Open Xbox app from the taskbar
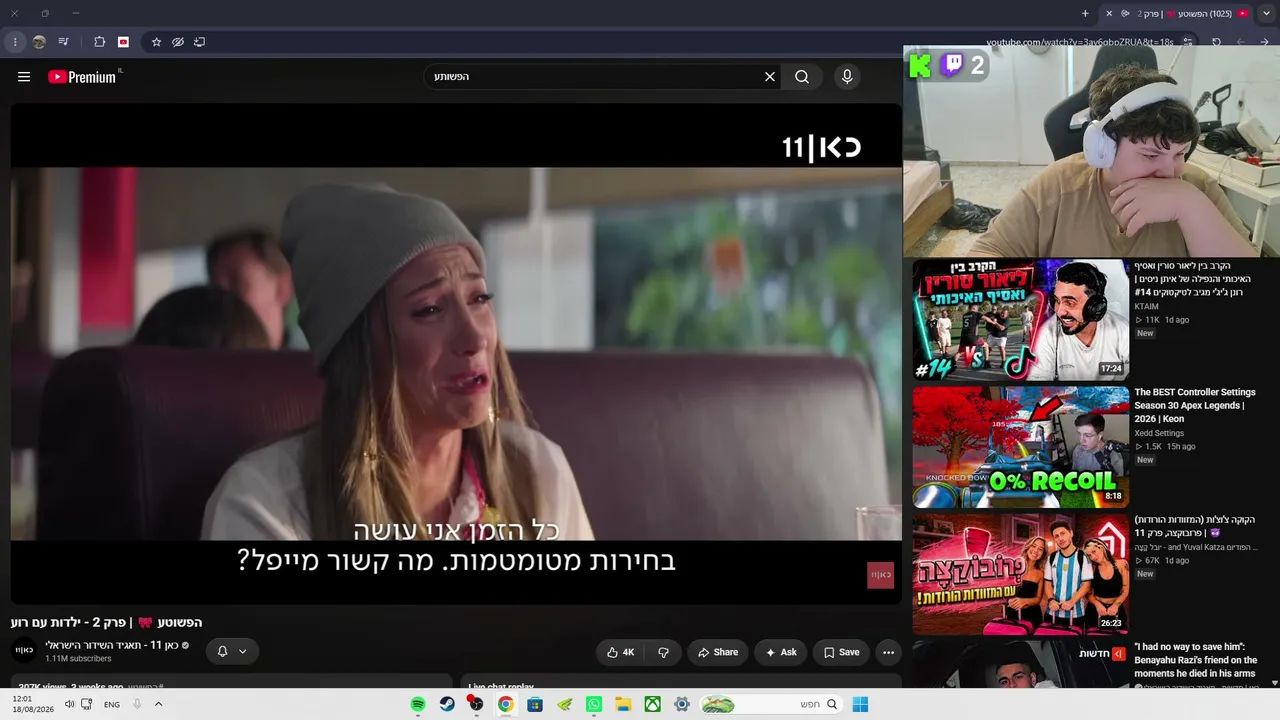 652,704
